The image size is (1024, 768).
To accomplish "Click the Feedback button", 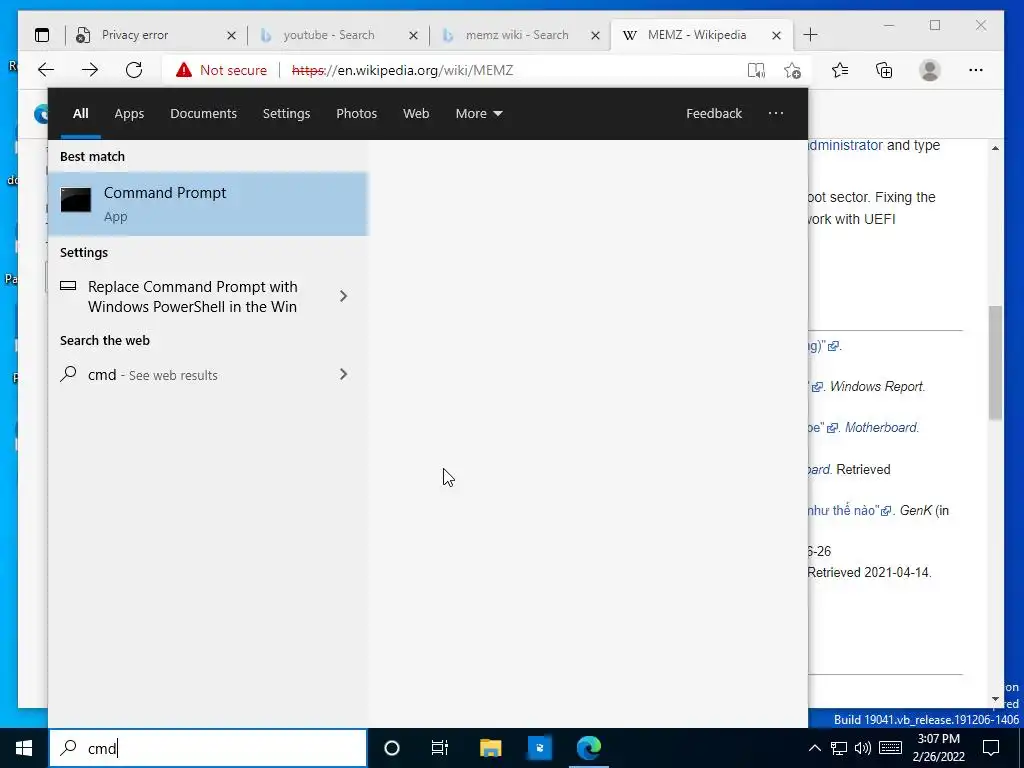I will point(714,114).
